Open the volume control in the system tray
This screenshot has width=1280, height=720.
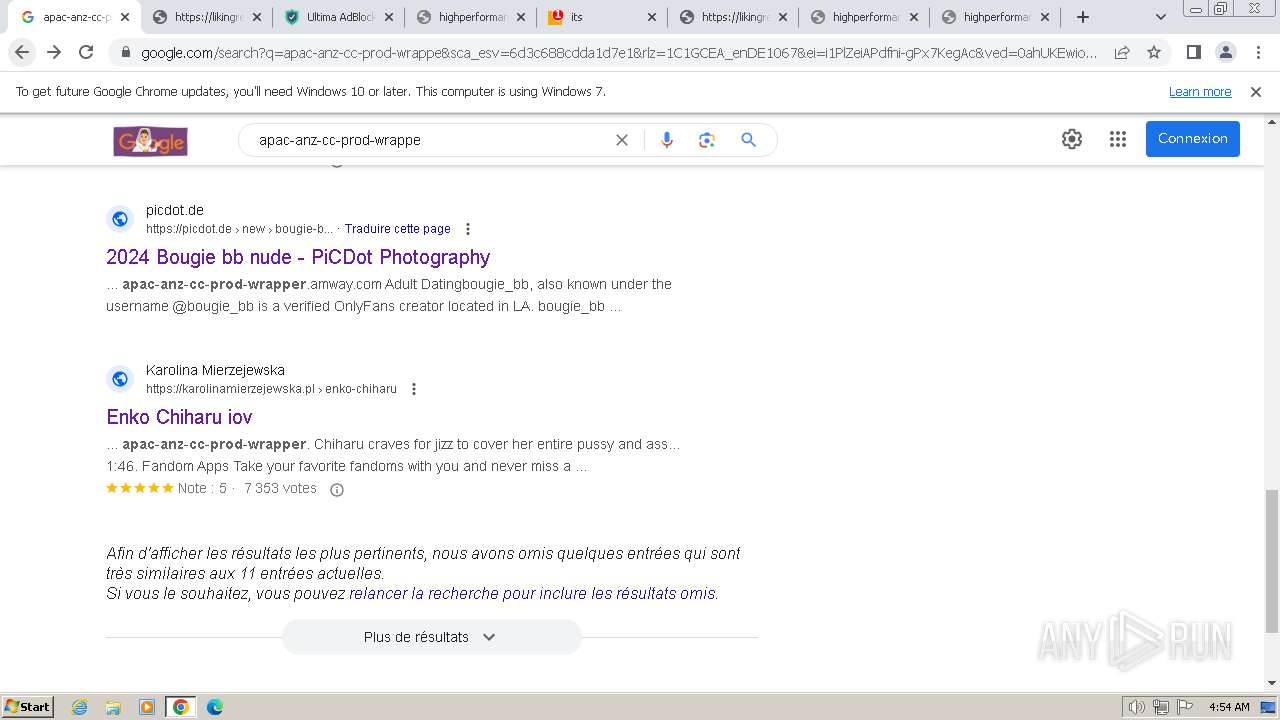pos(1137,707)
